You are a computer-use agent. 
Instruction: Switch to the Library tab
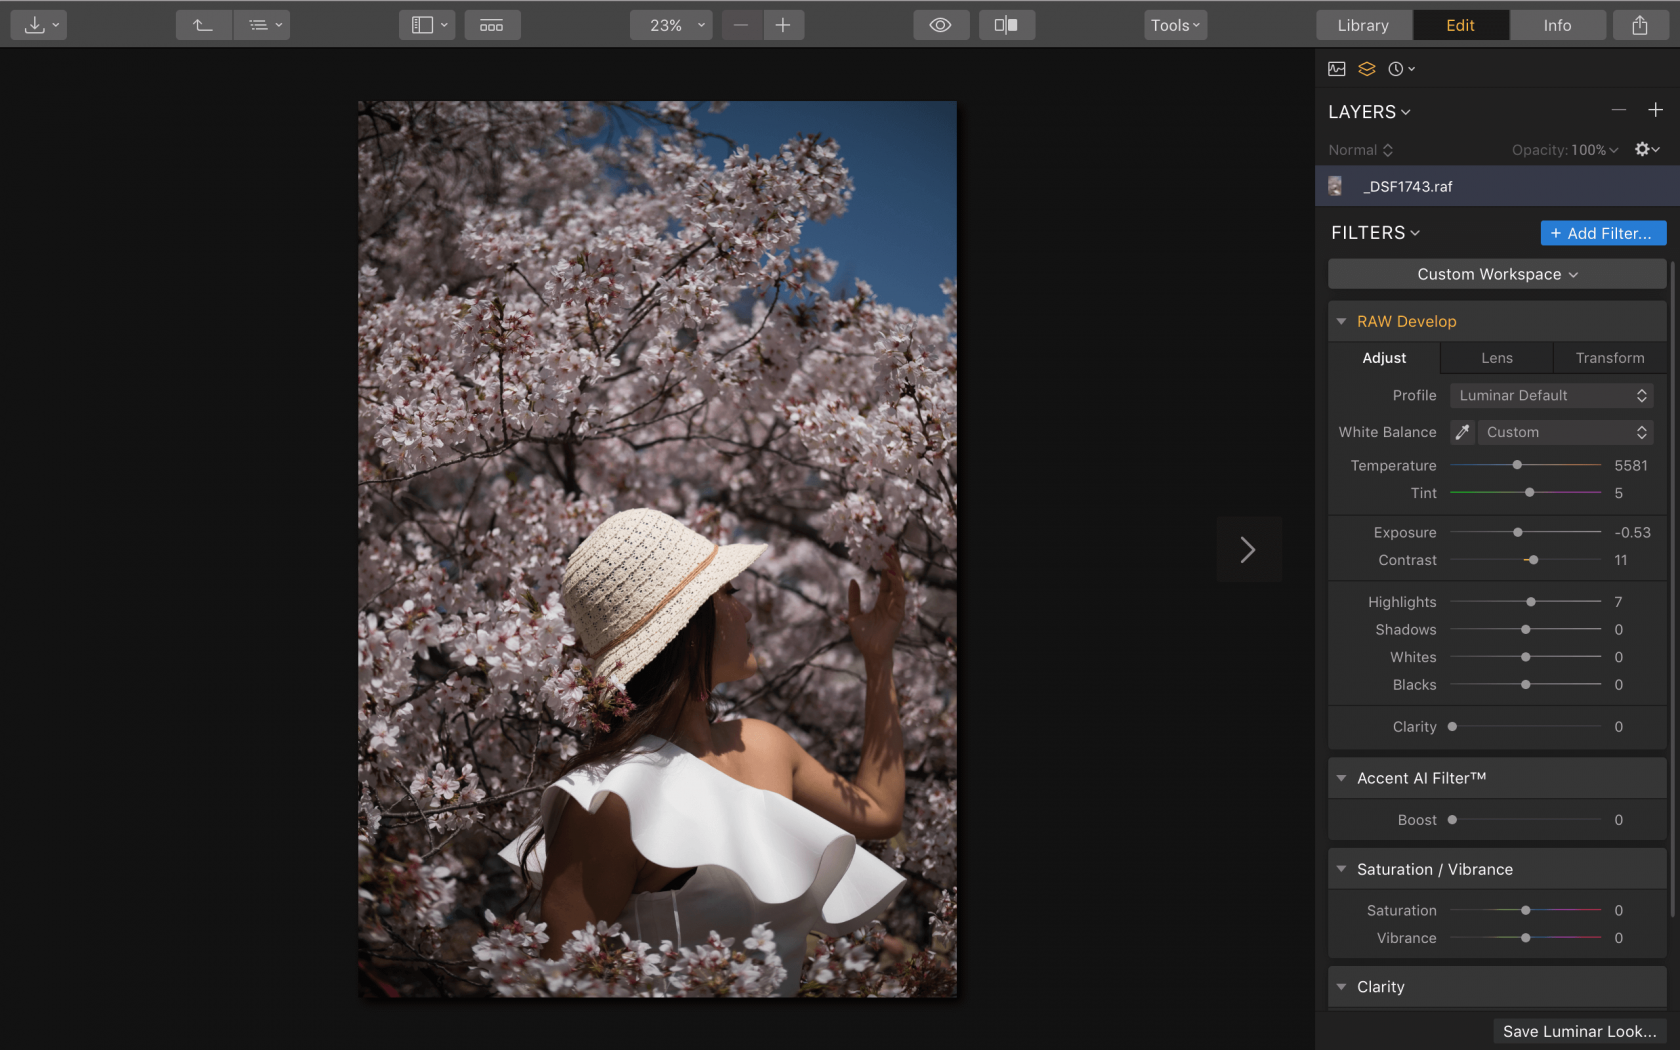(x=1363, y=25)
